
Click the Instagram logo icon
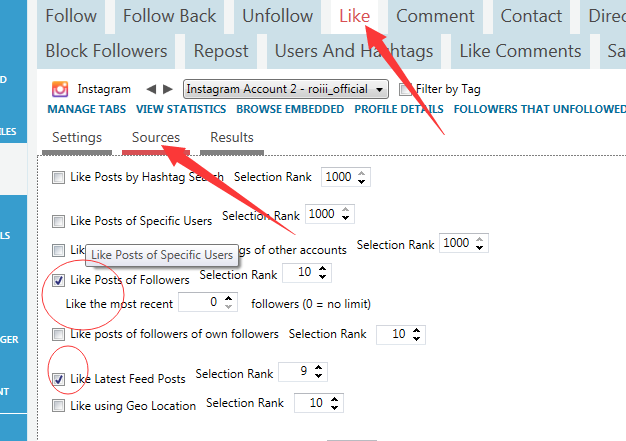click(60, 89)
